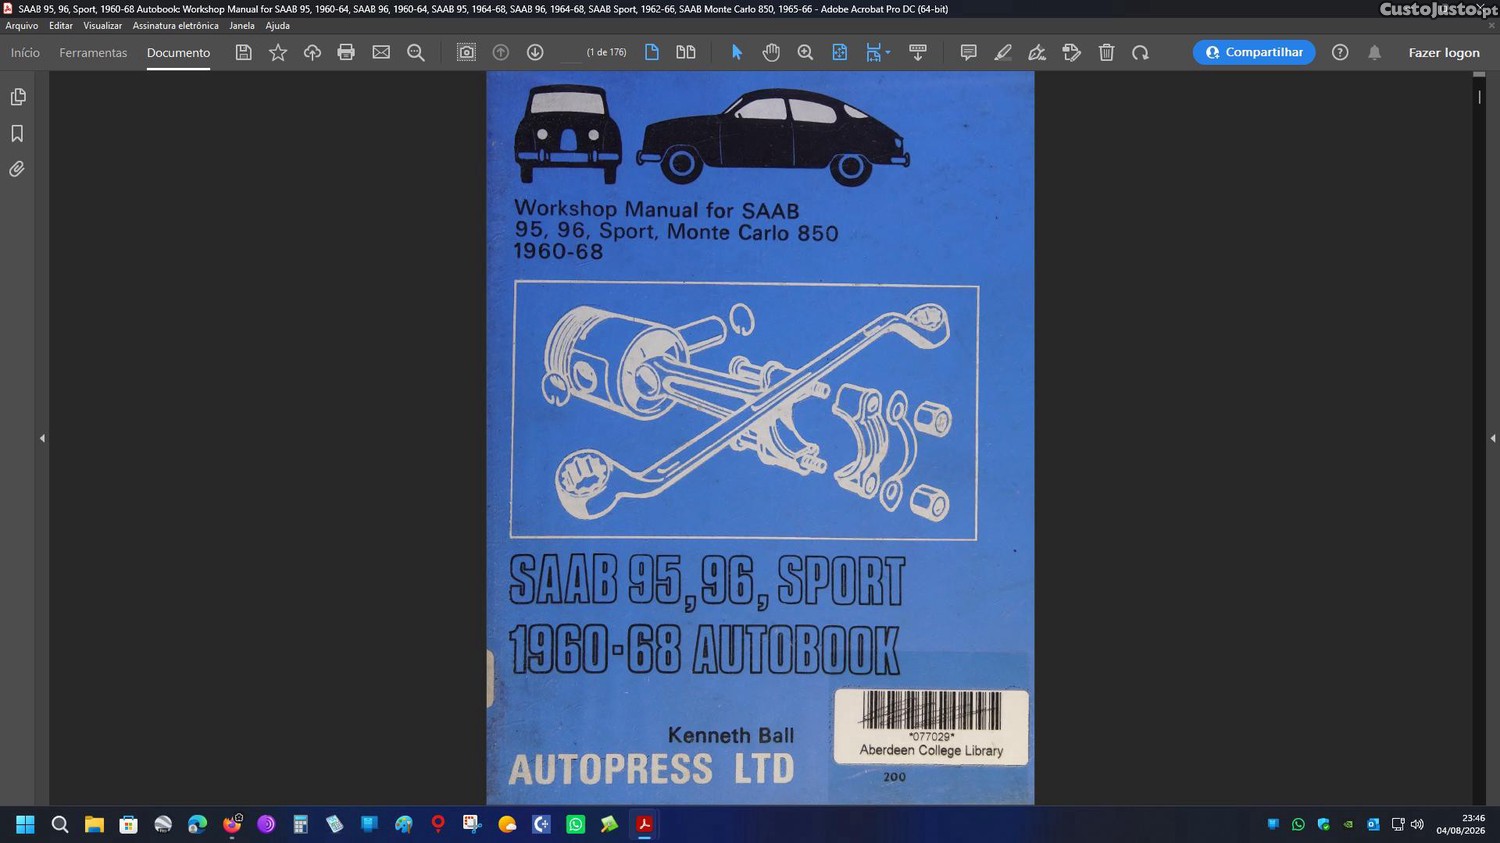The height and width of the screenshot is (843, 1500).
Task: Rotate the page with the rotate icon
Action: pyautogui.click(x=1140, y=52)
